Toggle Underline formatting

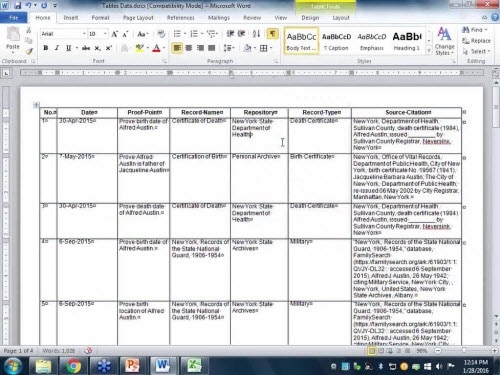68,48
